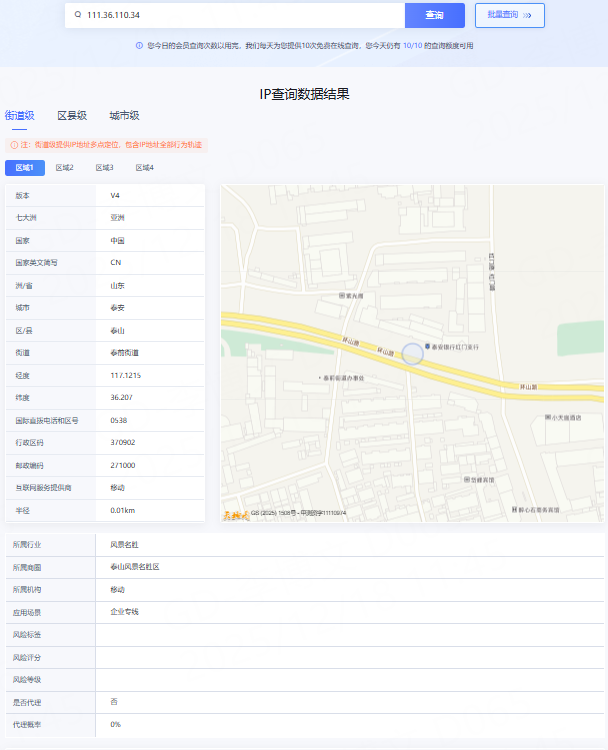Click the IP address input field
Viewport: 608px width, 750px height.
coord(240,15)
